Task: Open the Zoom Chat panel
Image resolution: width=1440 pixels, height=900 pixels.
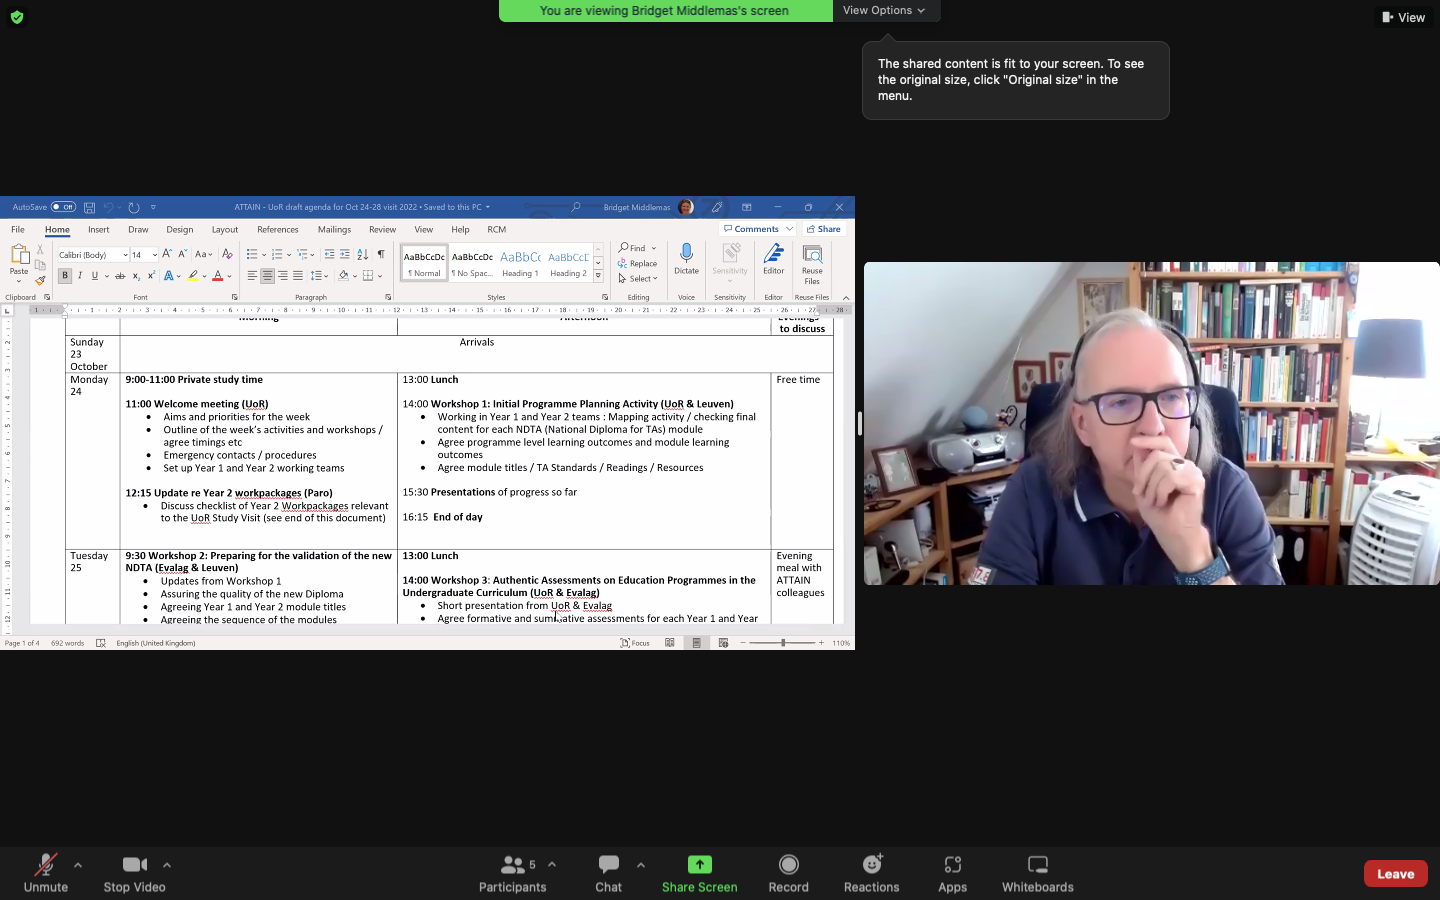Action: click(608, 873)
